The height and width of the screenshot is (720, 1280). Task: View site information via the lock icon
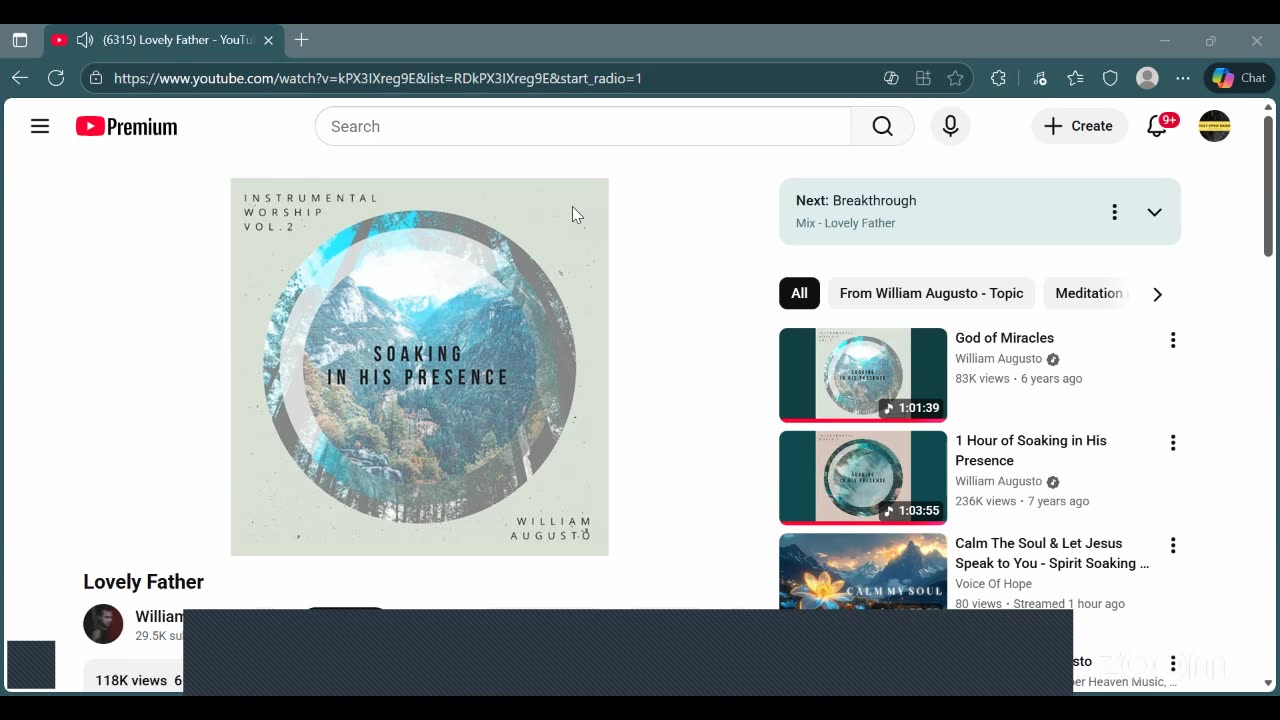click(x=95, y=78)
